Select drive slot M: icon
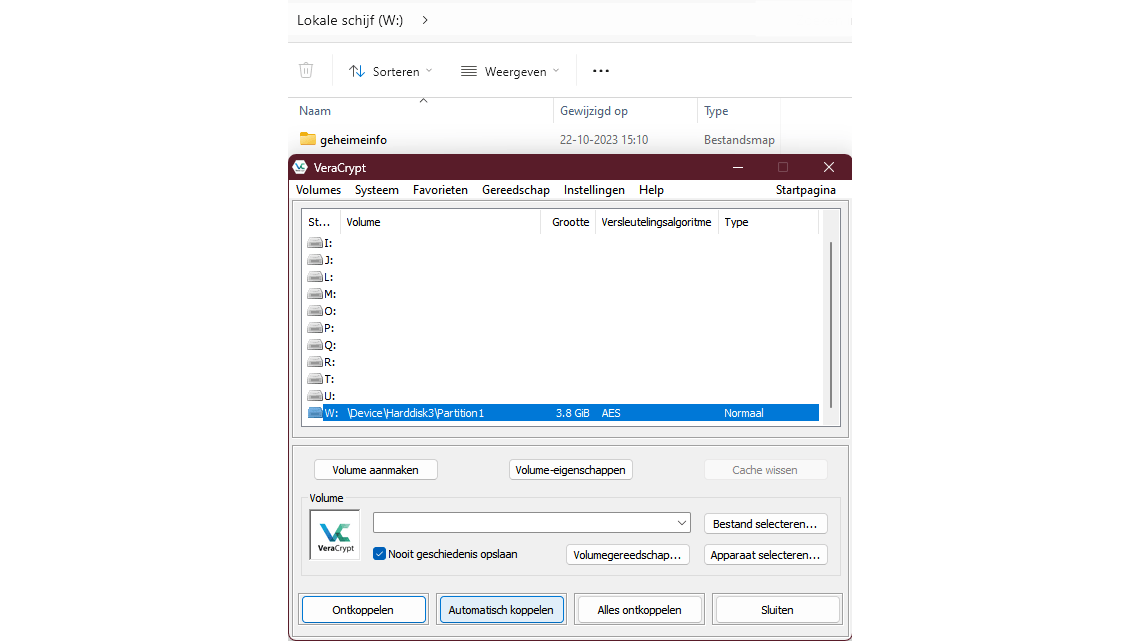Screen dimensions: 1140x641 [315, 294]
